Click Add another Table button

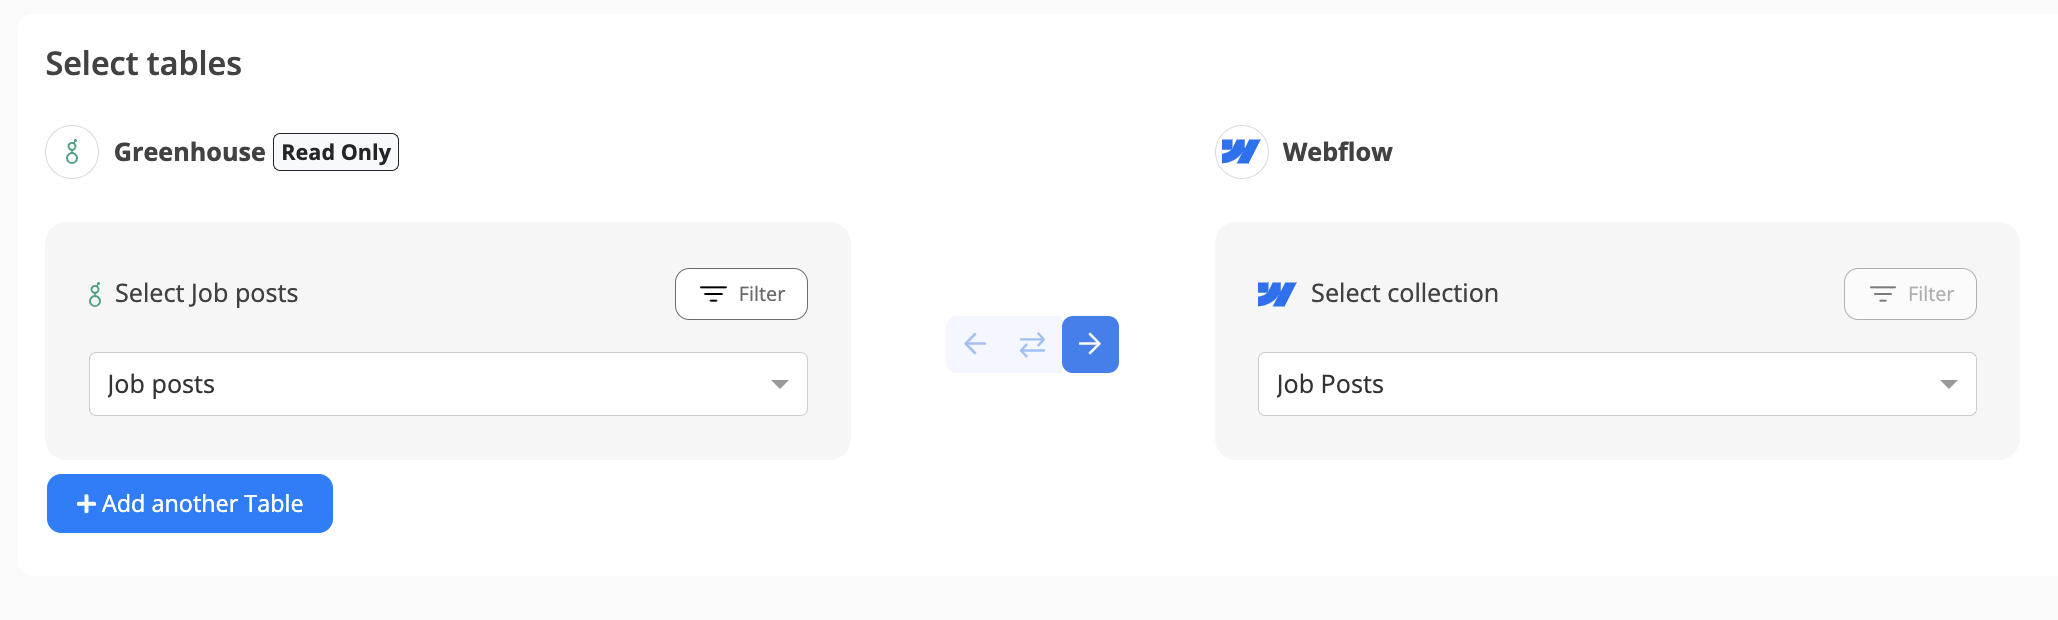190,503
